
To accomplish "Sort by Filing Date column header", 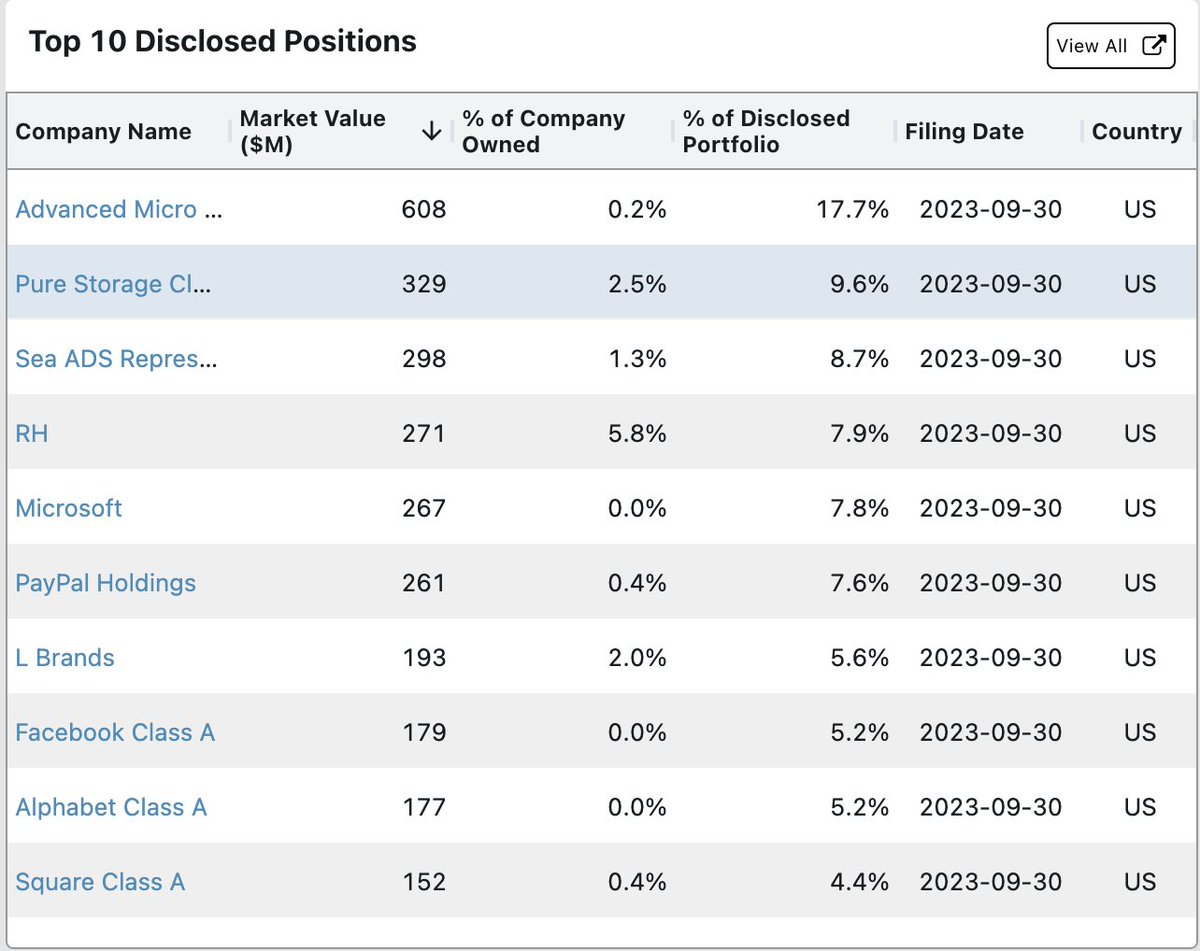I will click(964, 132).
